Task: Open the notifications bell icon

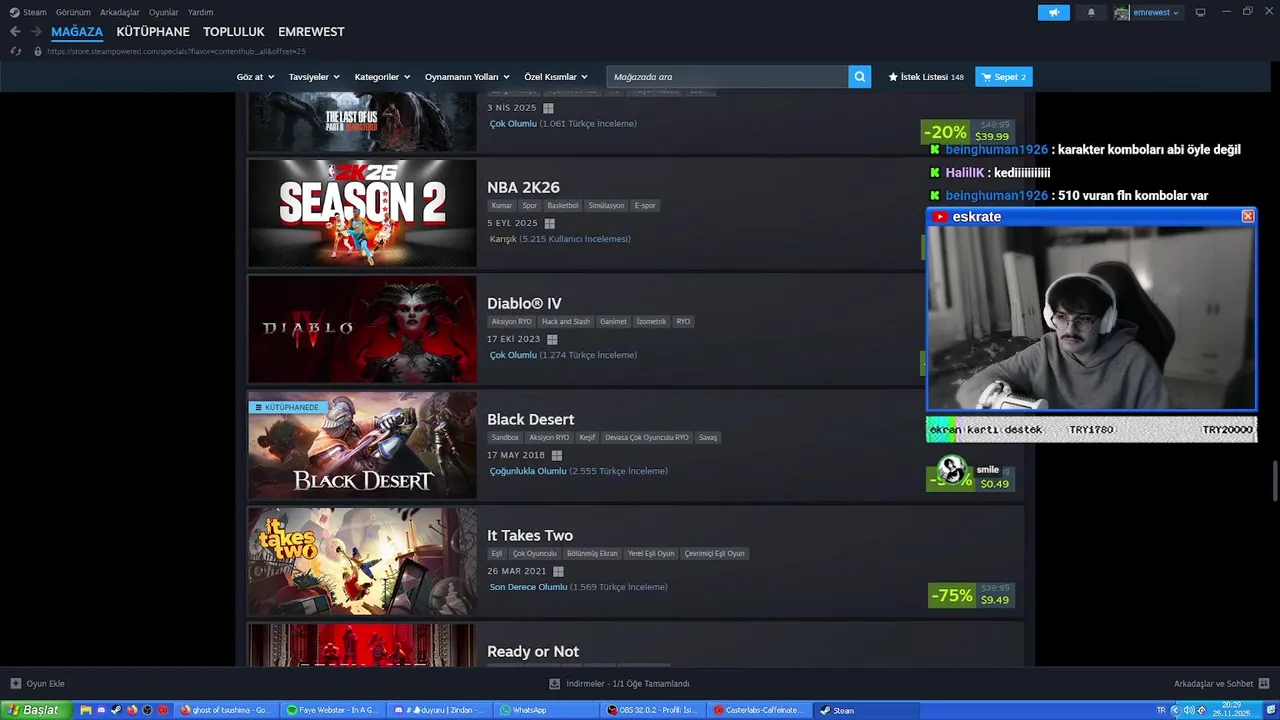Action: (1091, 13)
